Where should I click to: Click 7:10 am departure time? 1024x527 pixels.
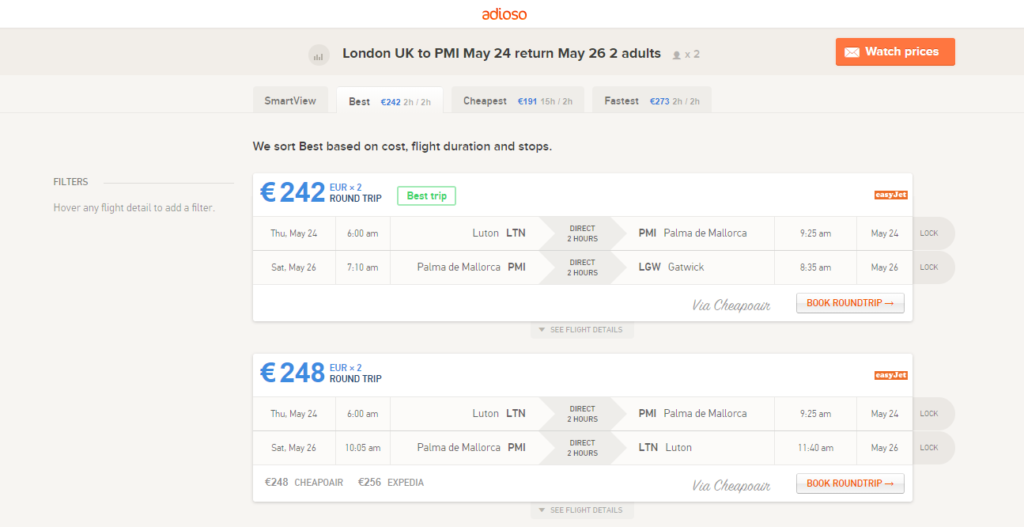pyautogui.click(x=363, y=267)
